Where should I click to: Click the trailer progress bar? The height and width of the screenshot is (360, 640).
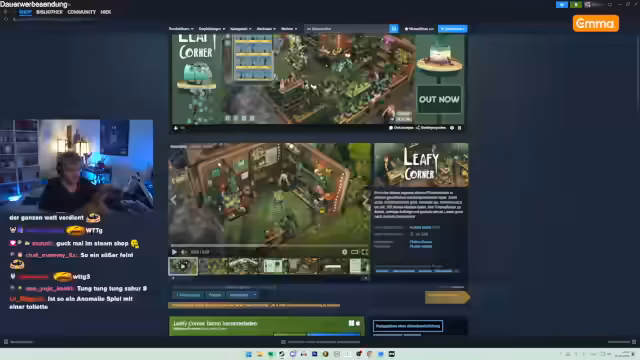tap(269, 245)
